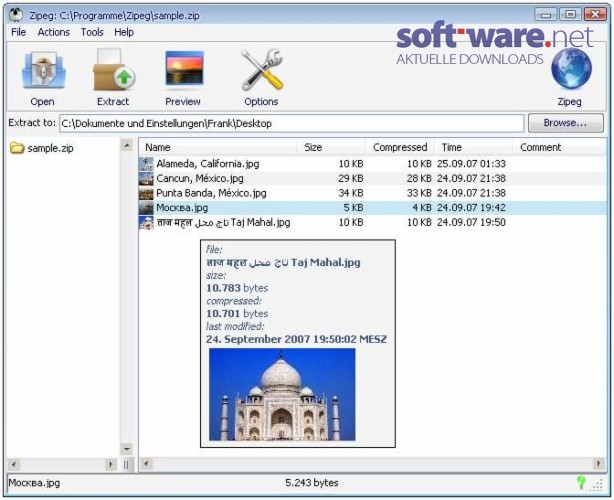This screenshot has width=614, height=500.
Task: Open the Help menu
Action: pyautogui.click(x=124, y=32)
